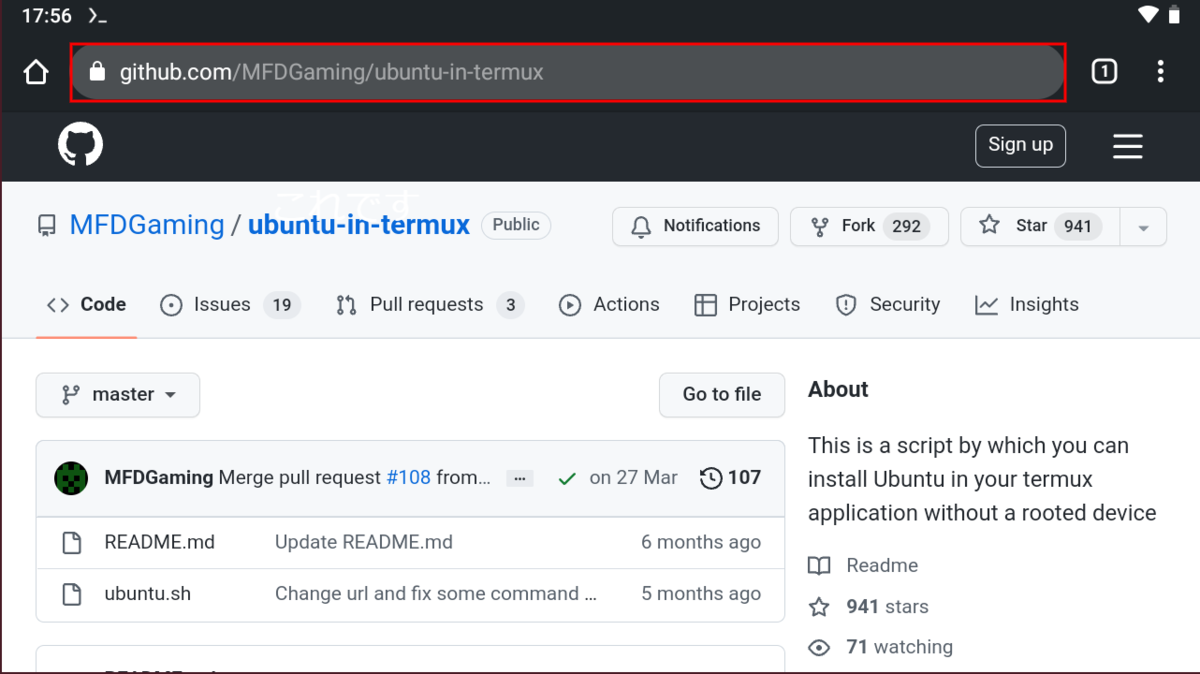Click MFDGaming avatar in commit row

pos(71,478)
